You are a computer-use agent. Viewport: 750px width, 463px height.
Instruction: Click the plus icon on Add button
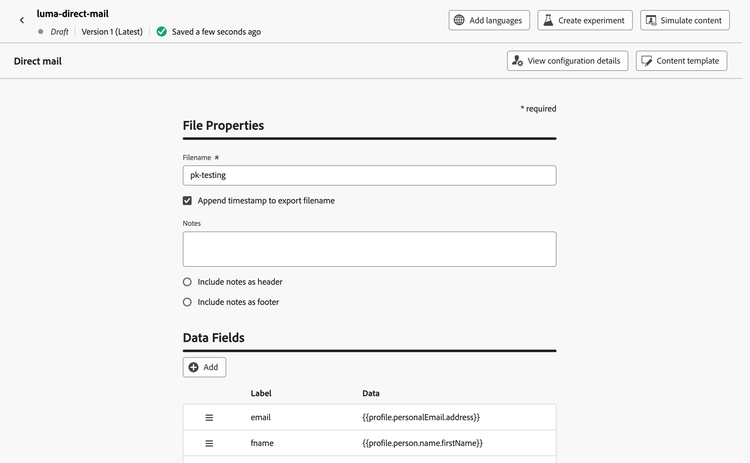[x=194, y=367]
